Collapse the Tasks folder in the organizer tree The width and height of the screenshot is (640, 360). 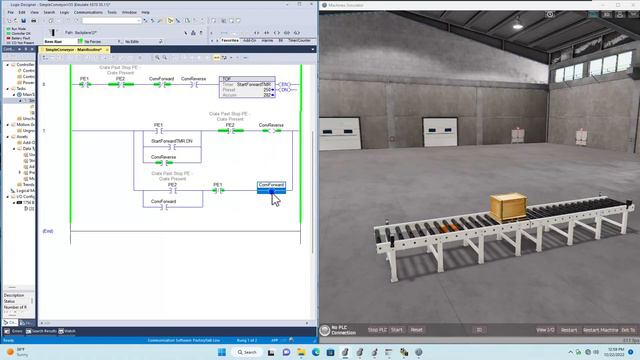(7, 89)
